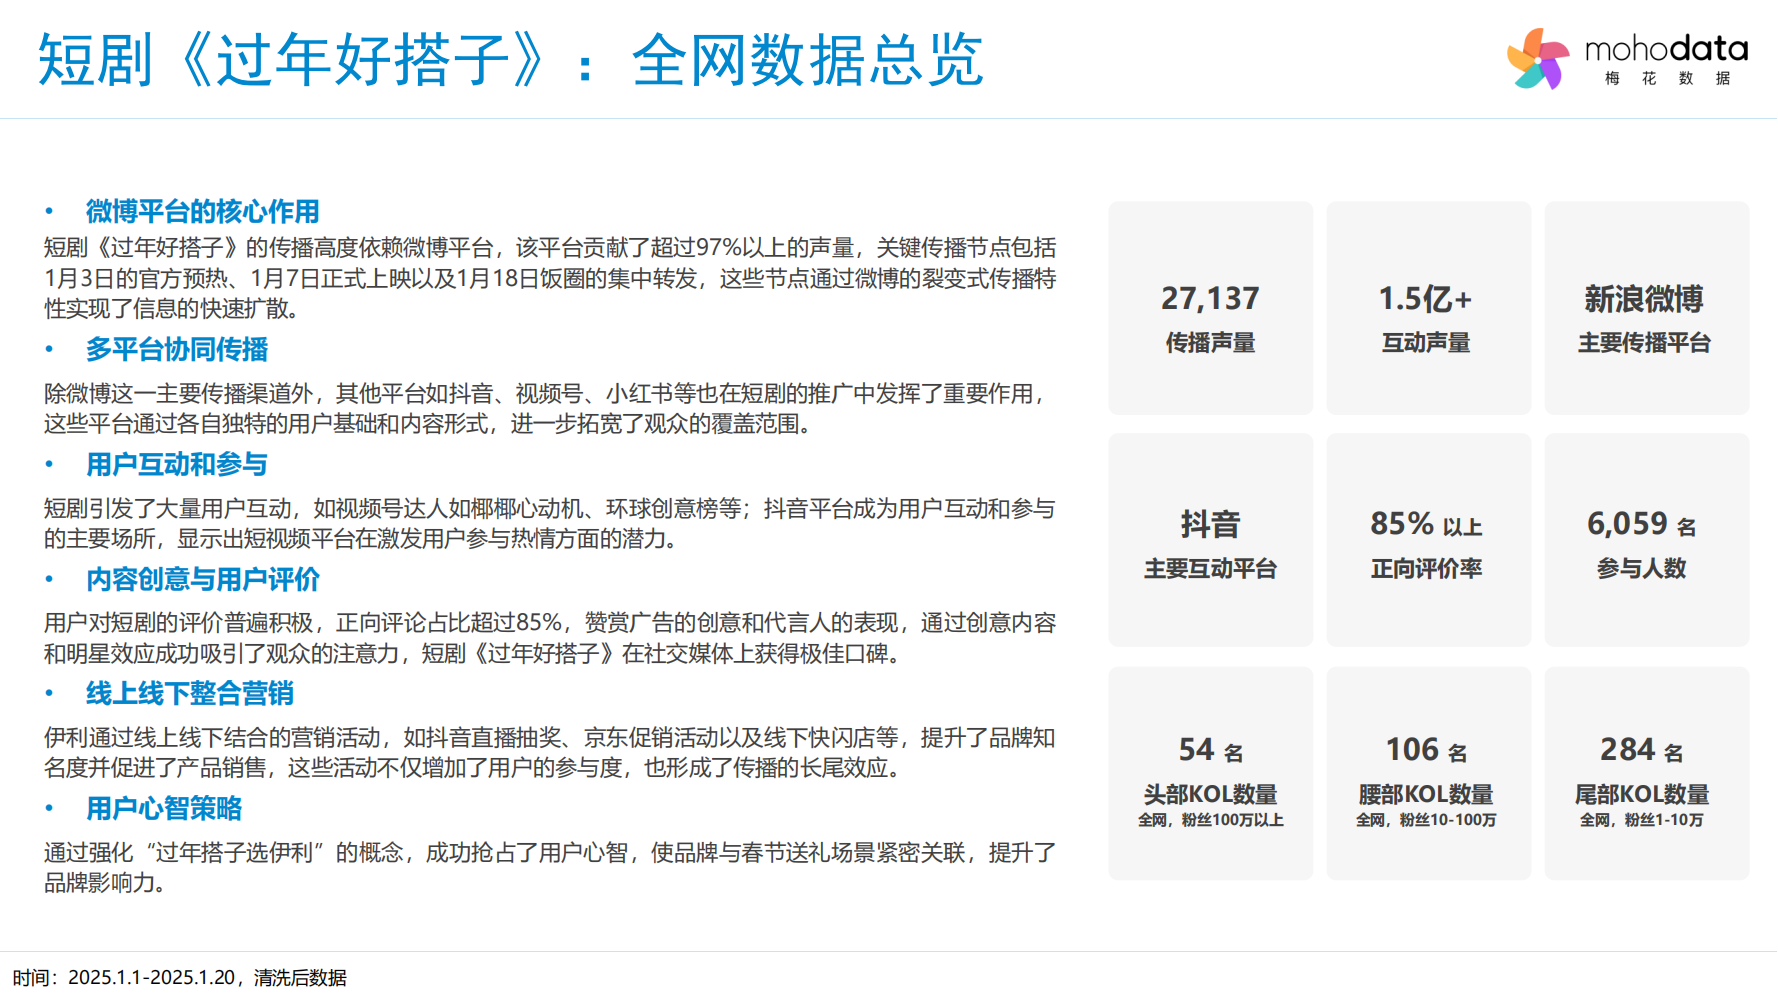Viewport: 1778px width, 1000px height.
Task: Click the 参与人数 label
Action: 1641,569
